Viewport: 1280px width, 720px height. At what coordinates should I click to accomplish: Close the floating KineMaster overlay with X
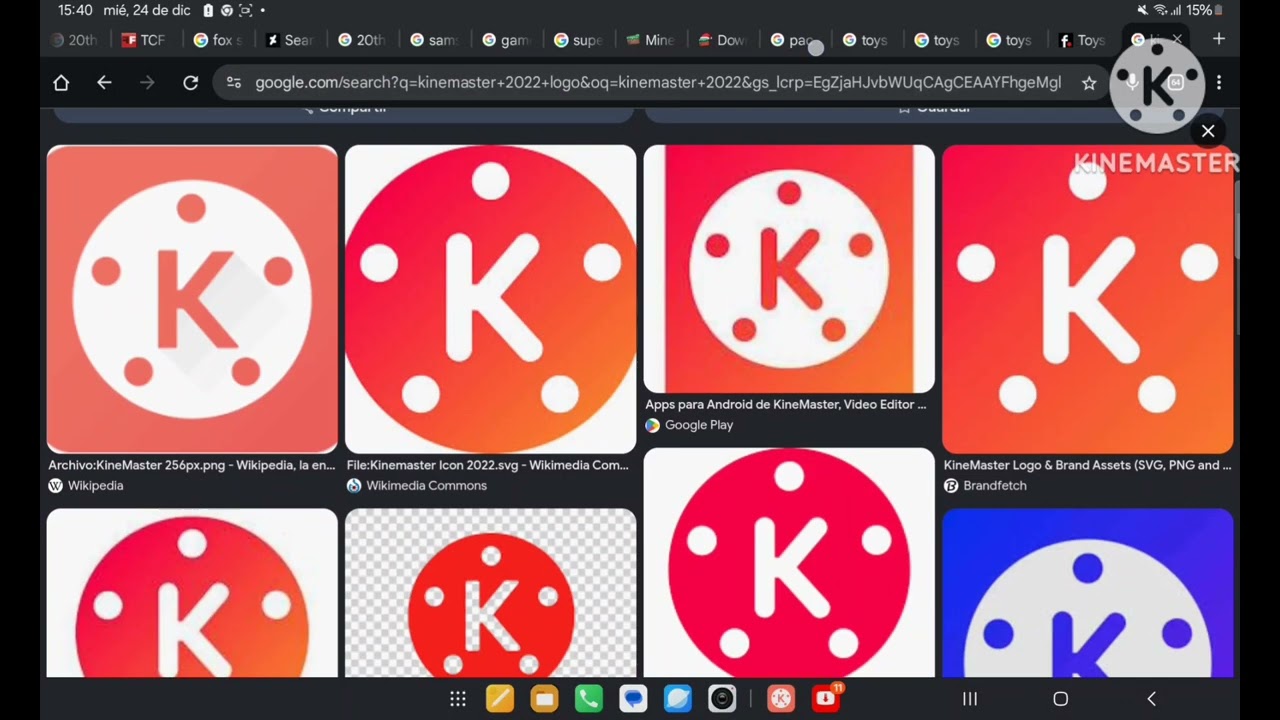(x=1208, y=131)
